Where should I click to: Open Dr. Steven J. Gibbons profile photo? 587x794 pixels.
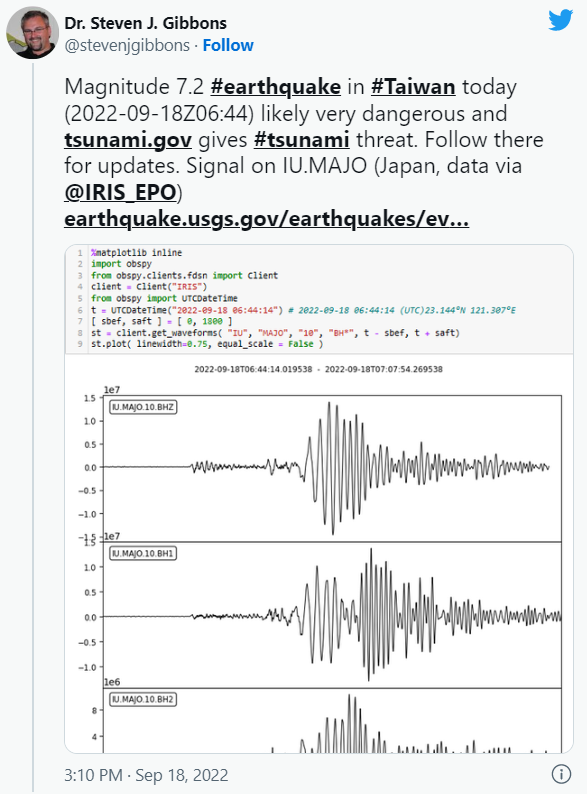tap(32, 33)
